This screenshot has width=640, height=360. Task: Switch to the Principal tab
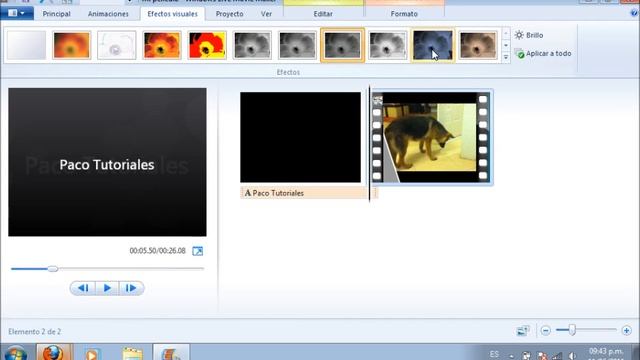56,14
